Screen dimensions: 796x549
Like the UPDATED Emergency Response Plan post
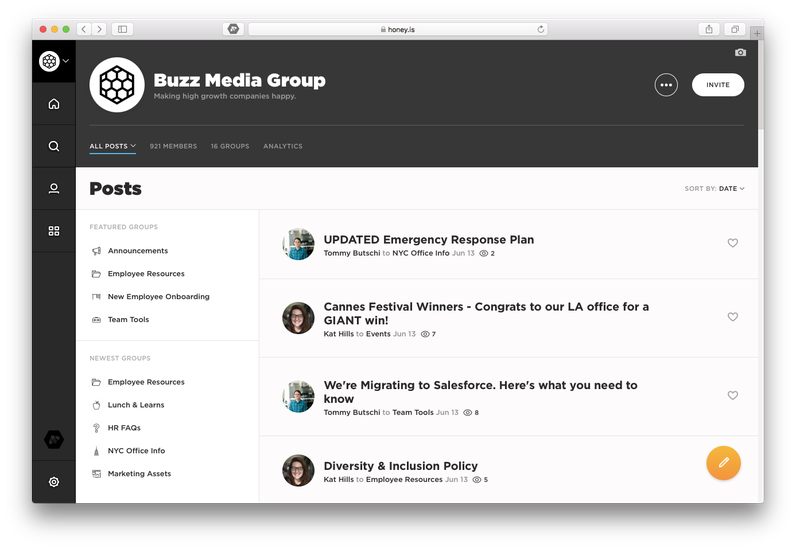(x=733, y=243)
